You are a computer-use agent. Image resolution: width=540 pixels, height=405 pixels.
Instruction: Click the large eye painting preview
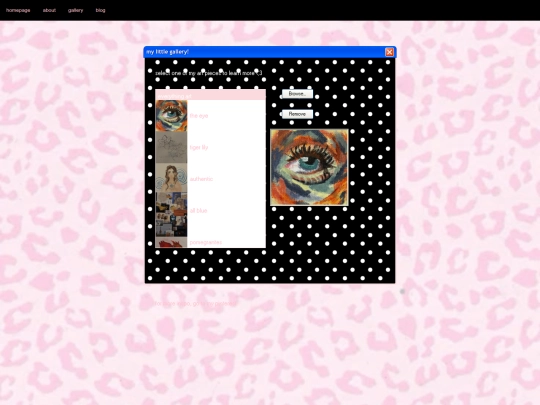point(309,167)
